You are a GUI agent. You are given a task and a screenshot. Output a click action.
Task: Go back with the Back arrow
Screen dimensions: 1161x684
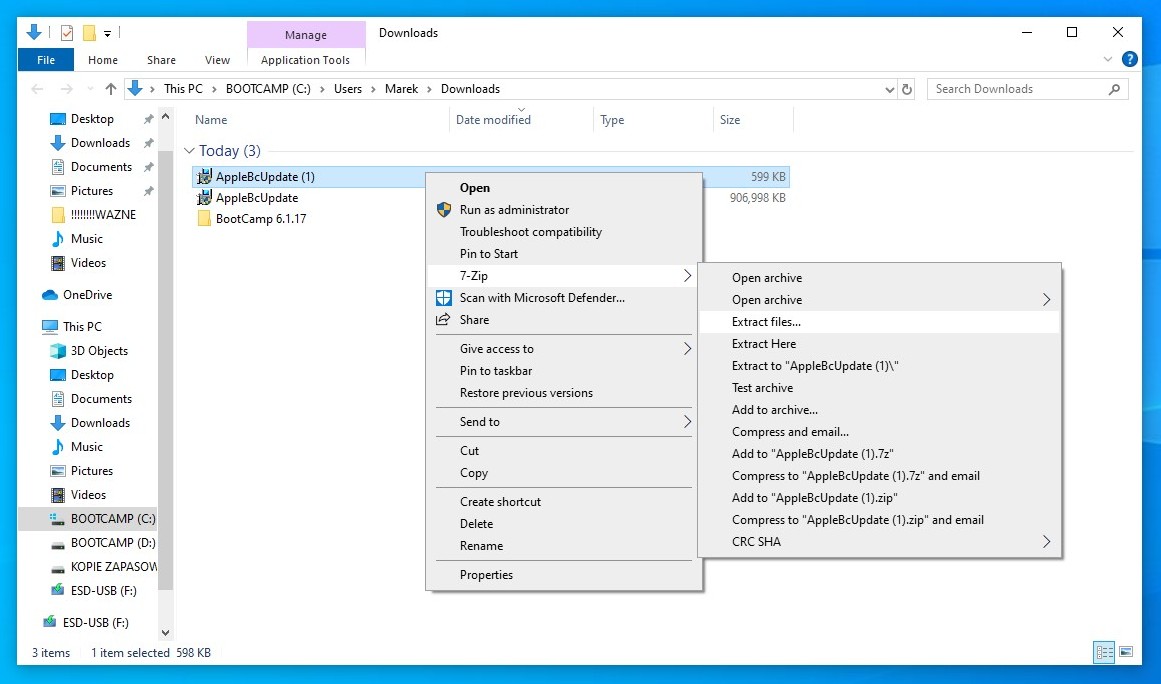click(37, 89)
